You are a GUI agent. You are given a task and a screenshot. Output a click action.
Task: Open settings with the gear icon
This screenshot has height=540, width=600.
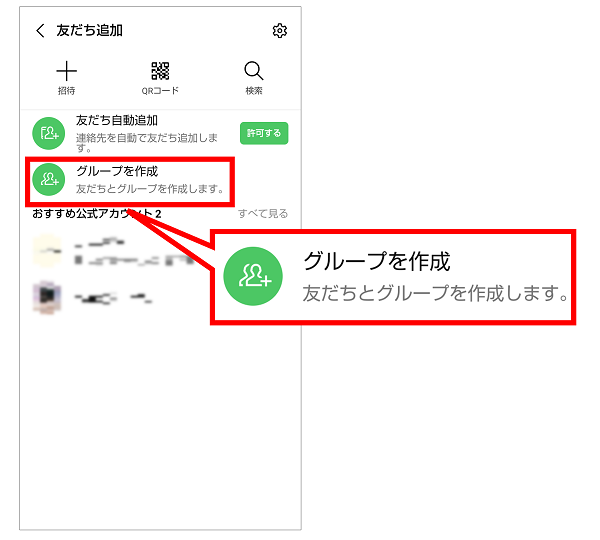click(280, 31)
